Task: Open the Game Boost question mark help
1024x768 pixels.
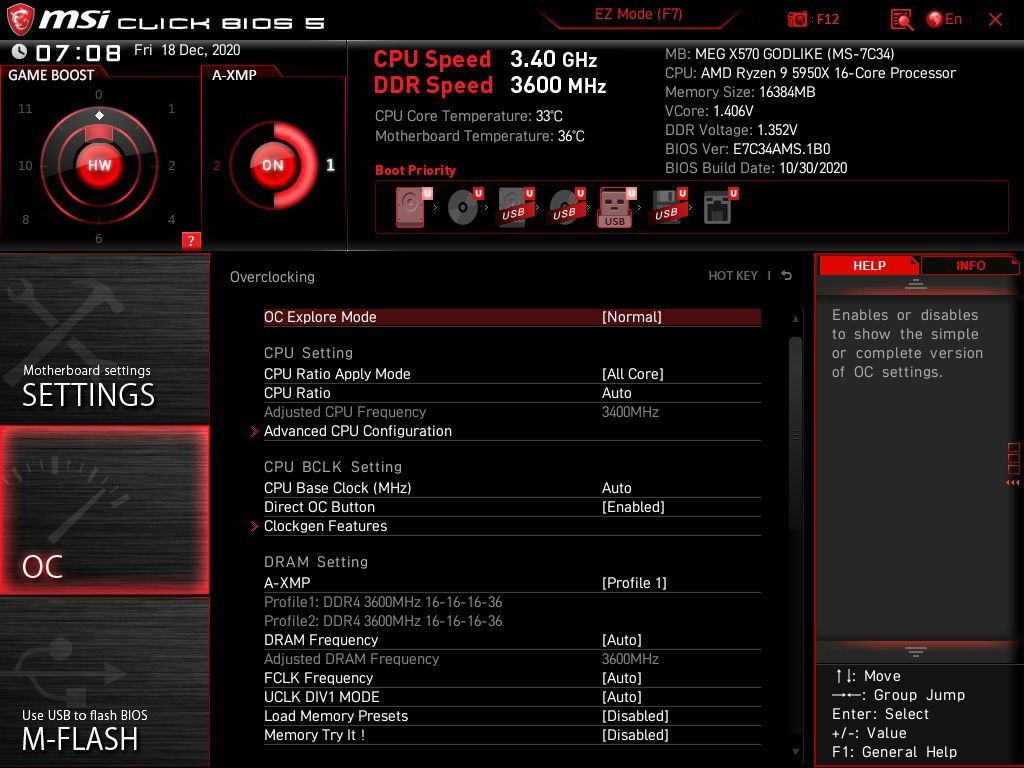Action: pos(191,240)
